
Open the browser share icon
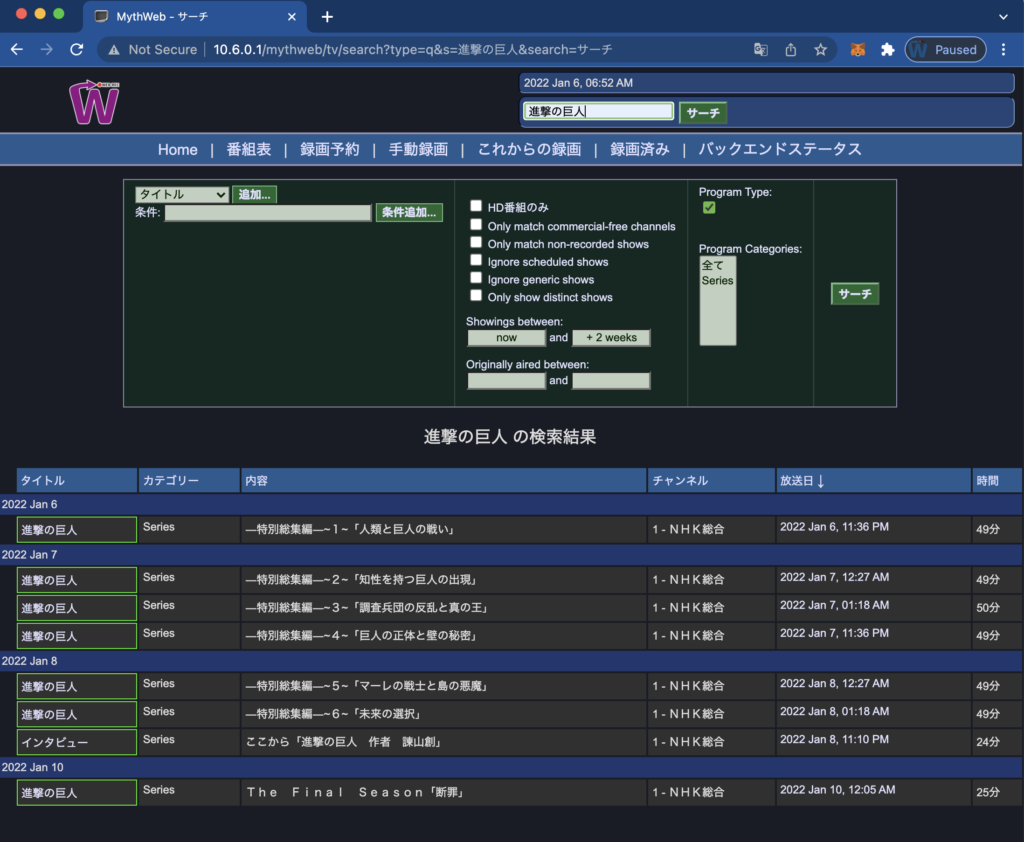(x=791, y=49)
